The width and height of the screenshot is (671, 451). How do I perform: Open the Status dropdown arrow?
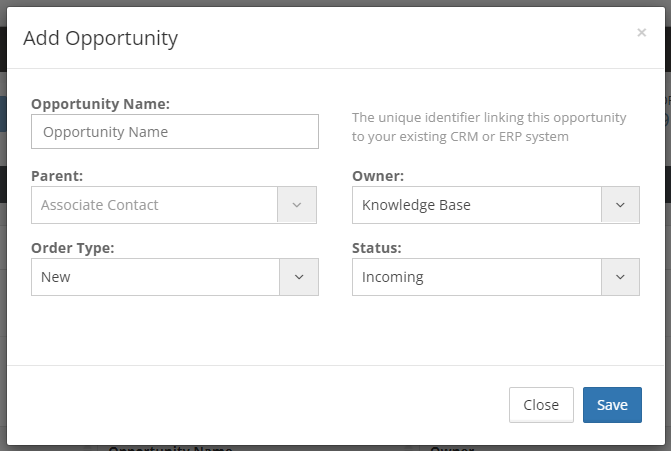620,277
